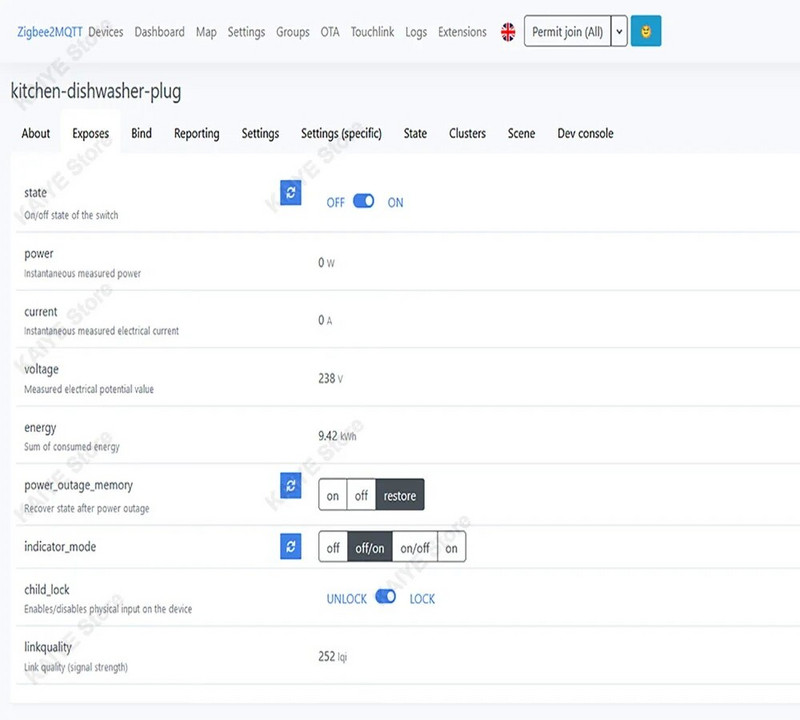Viewport: 800px width, 720px height.
Task: Refresh power_outage_memory value
Action: [290, 486]
